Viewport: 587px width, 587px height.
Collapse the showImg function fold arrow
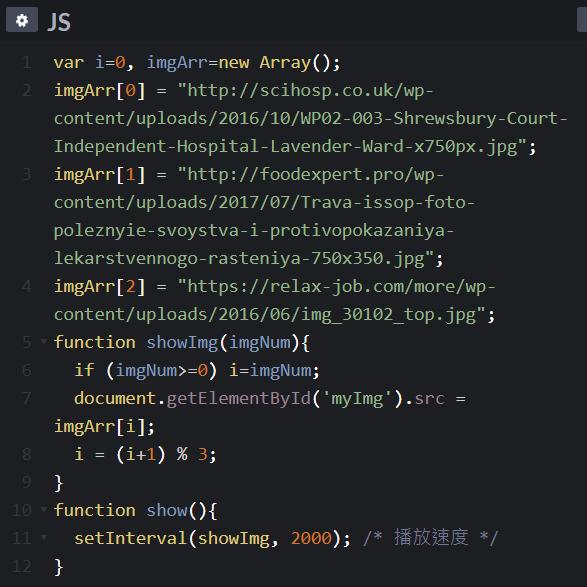[x=44, y=341]
